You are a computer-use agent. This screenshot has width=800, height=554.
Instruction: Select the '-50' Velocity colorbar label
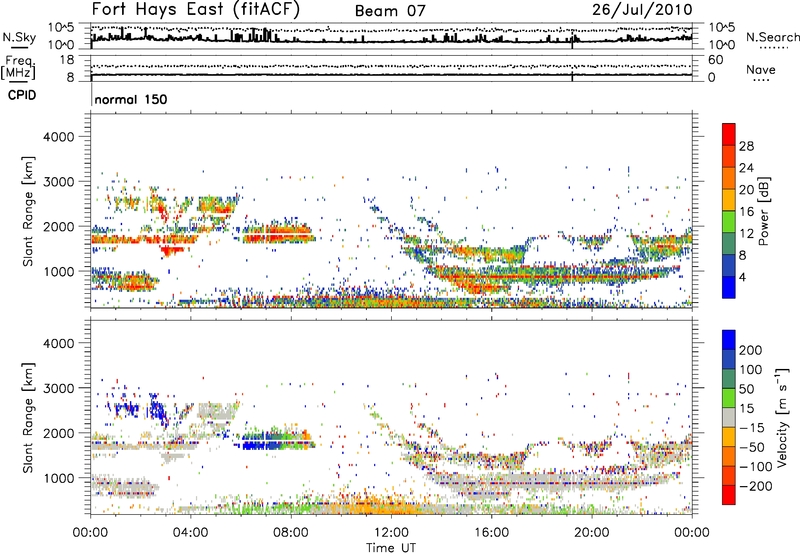[x=752, y=447]
